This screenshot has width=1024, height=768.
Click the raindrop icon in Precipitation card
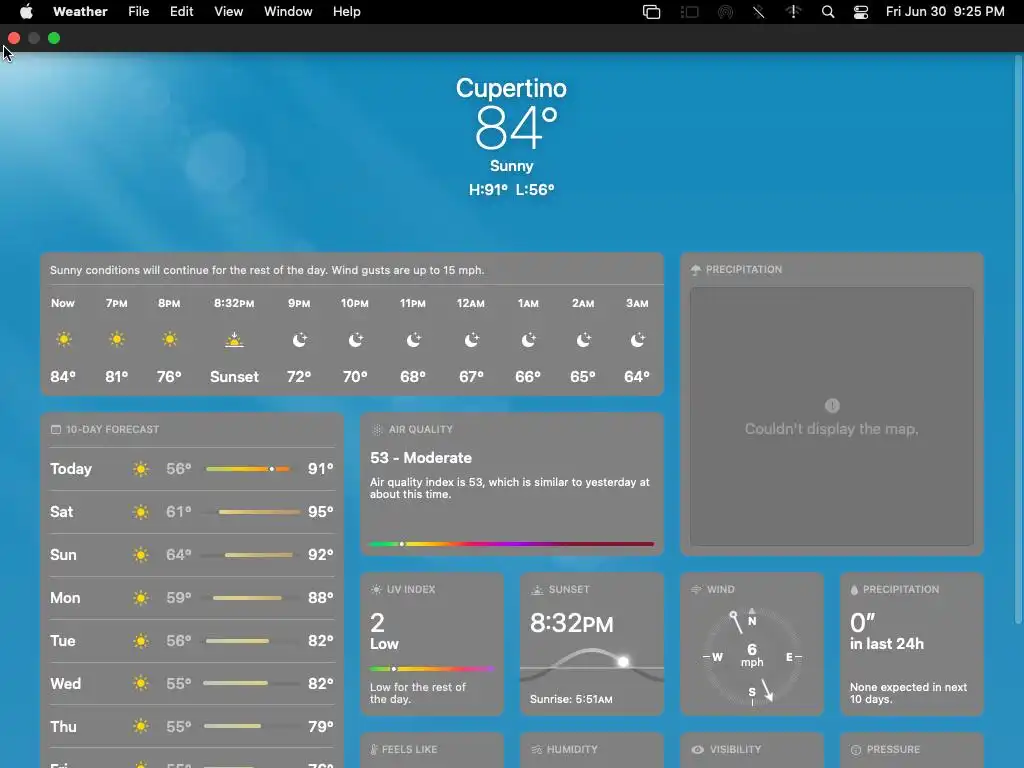[x=854, y=589]
